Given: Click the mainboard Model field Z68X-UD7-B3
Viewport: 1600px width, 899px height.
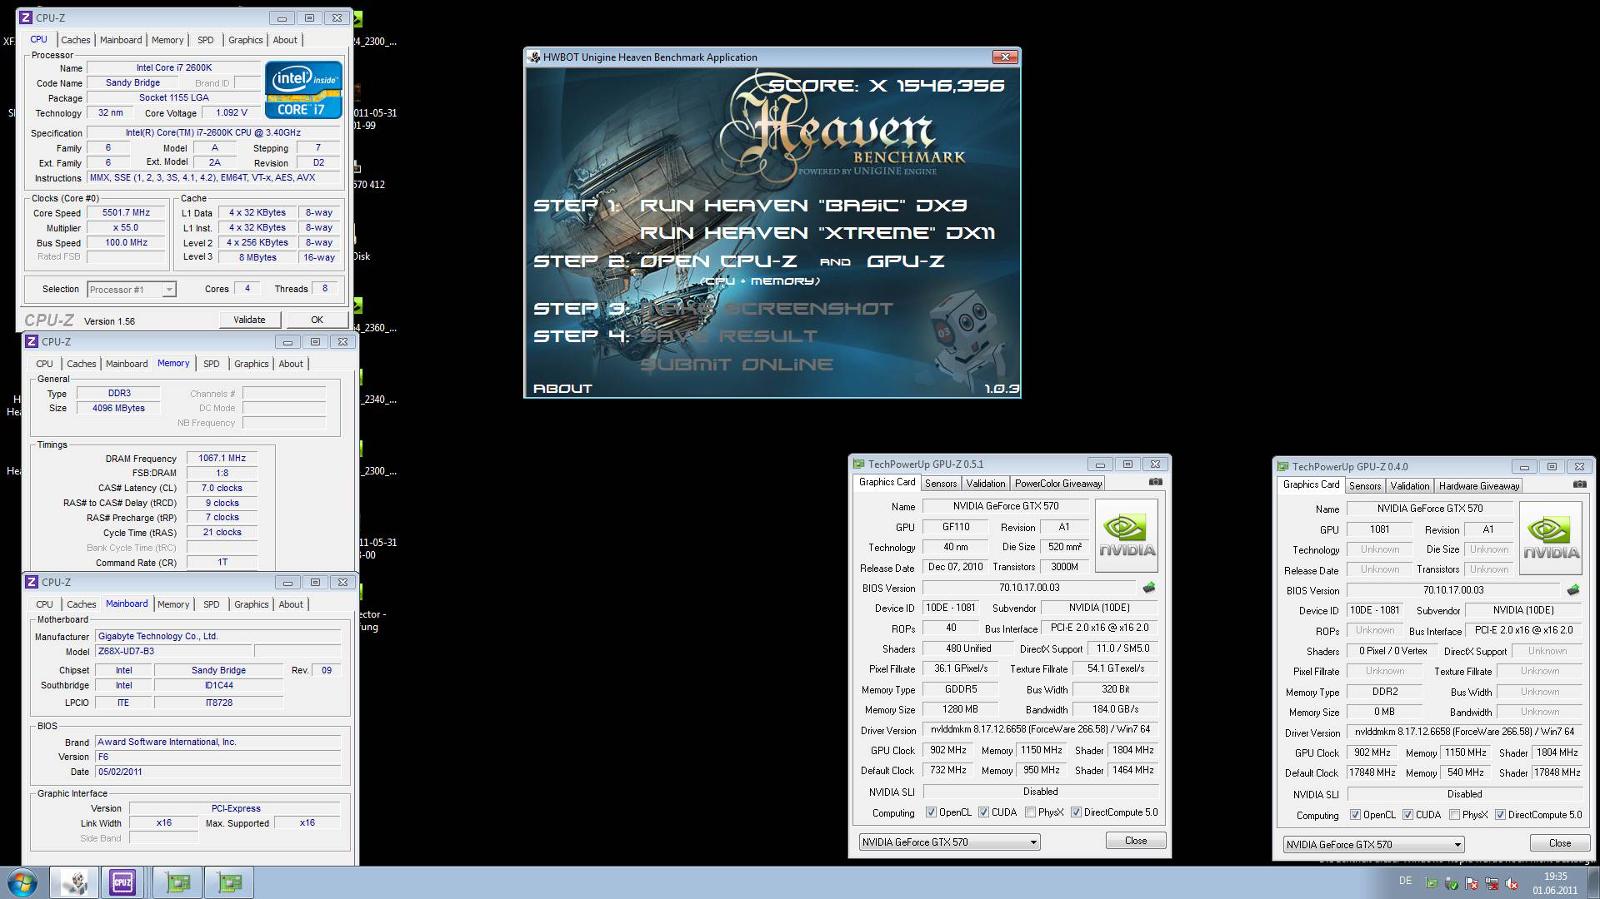Looking at the screenshot, I should [x=173, y=651].
